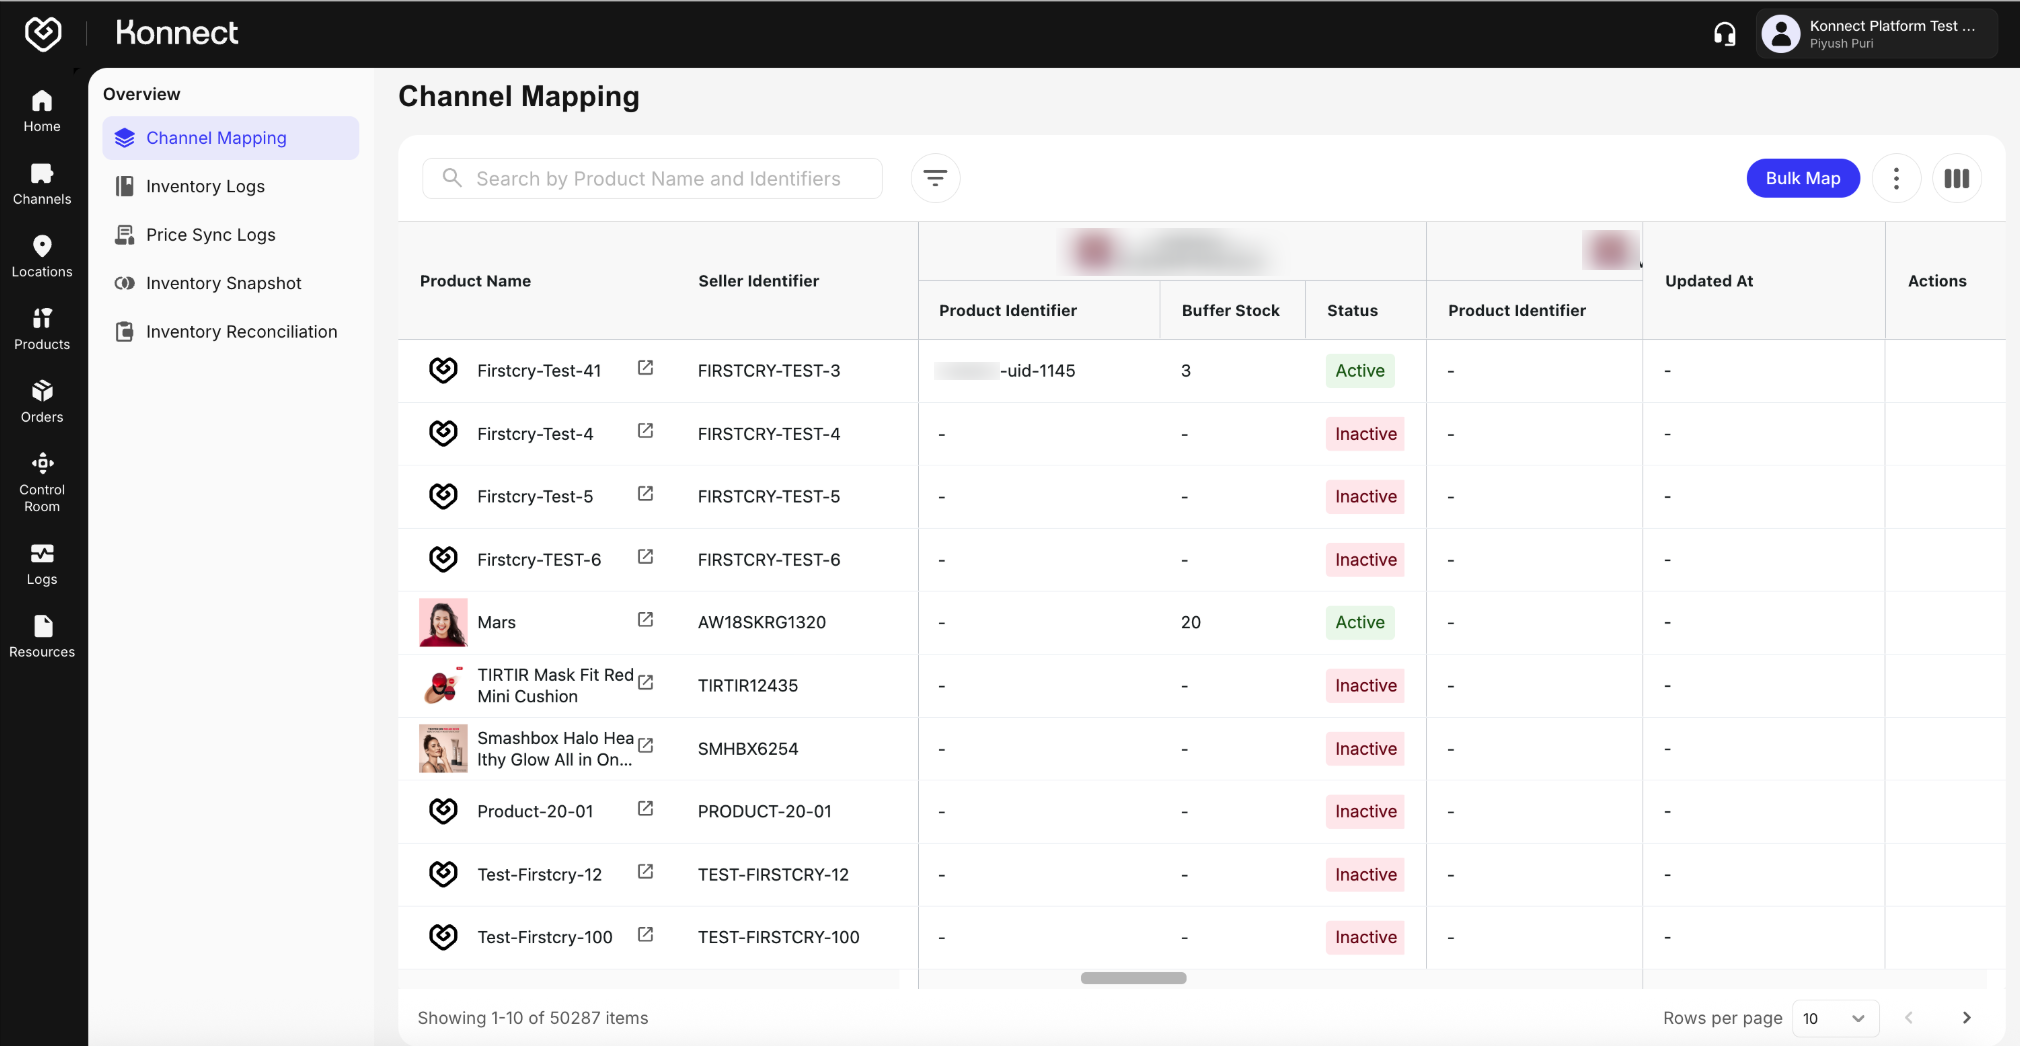Open Rows per page dropdown

(1835, 1018)
